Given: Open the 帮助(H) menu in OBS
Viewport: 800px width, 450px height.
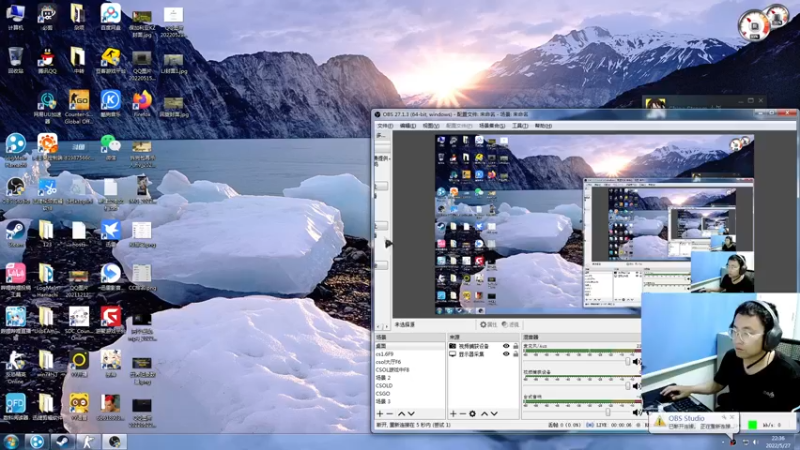Looking at the screenshot, I should (543, 126).
